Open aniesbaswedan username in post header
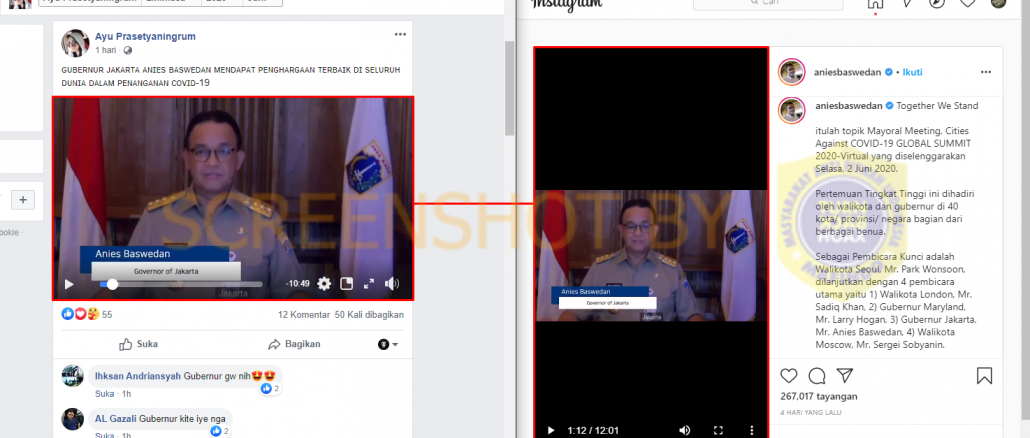Viewport: 1030px width, 438px height. tap(848, 72)
